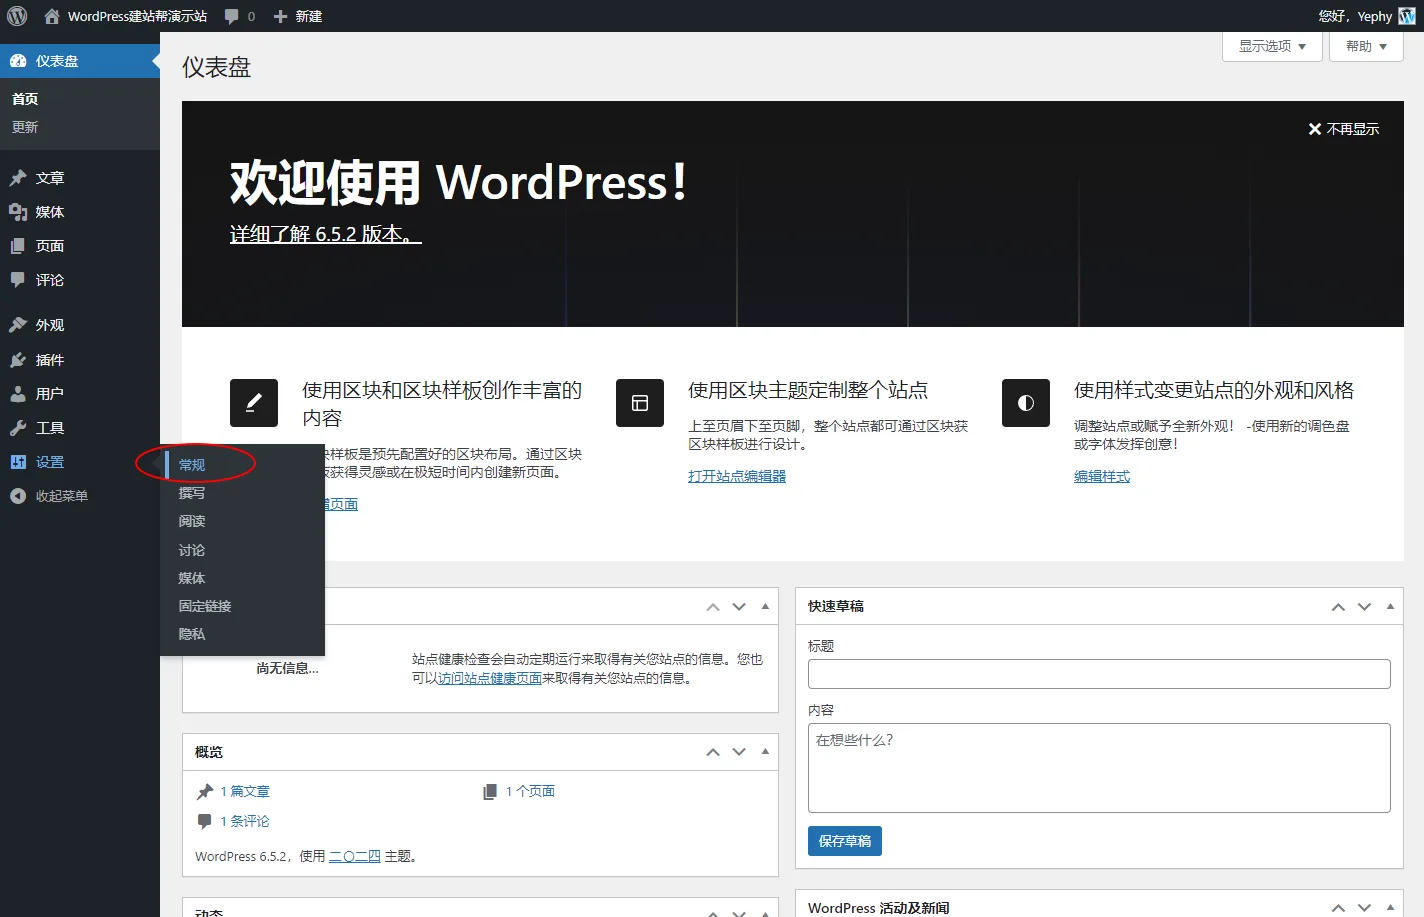Open the 1 条评论 link
1424x917 pixels.
[245, 821]
